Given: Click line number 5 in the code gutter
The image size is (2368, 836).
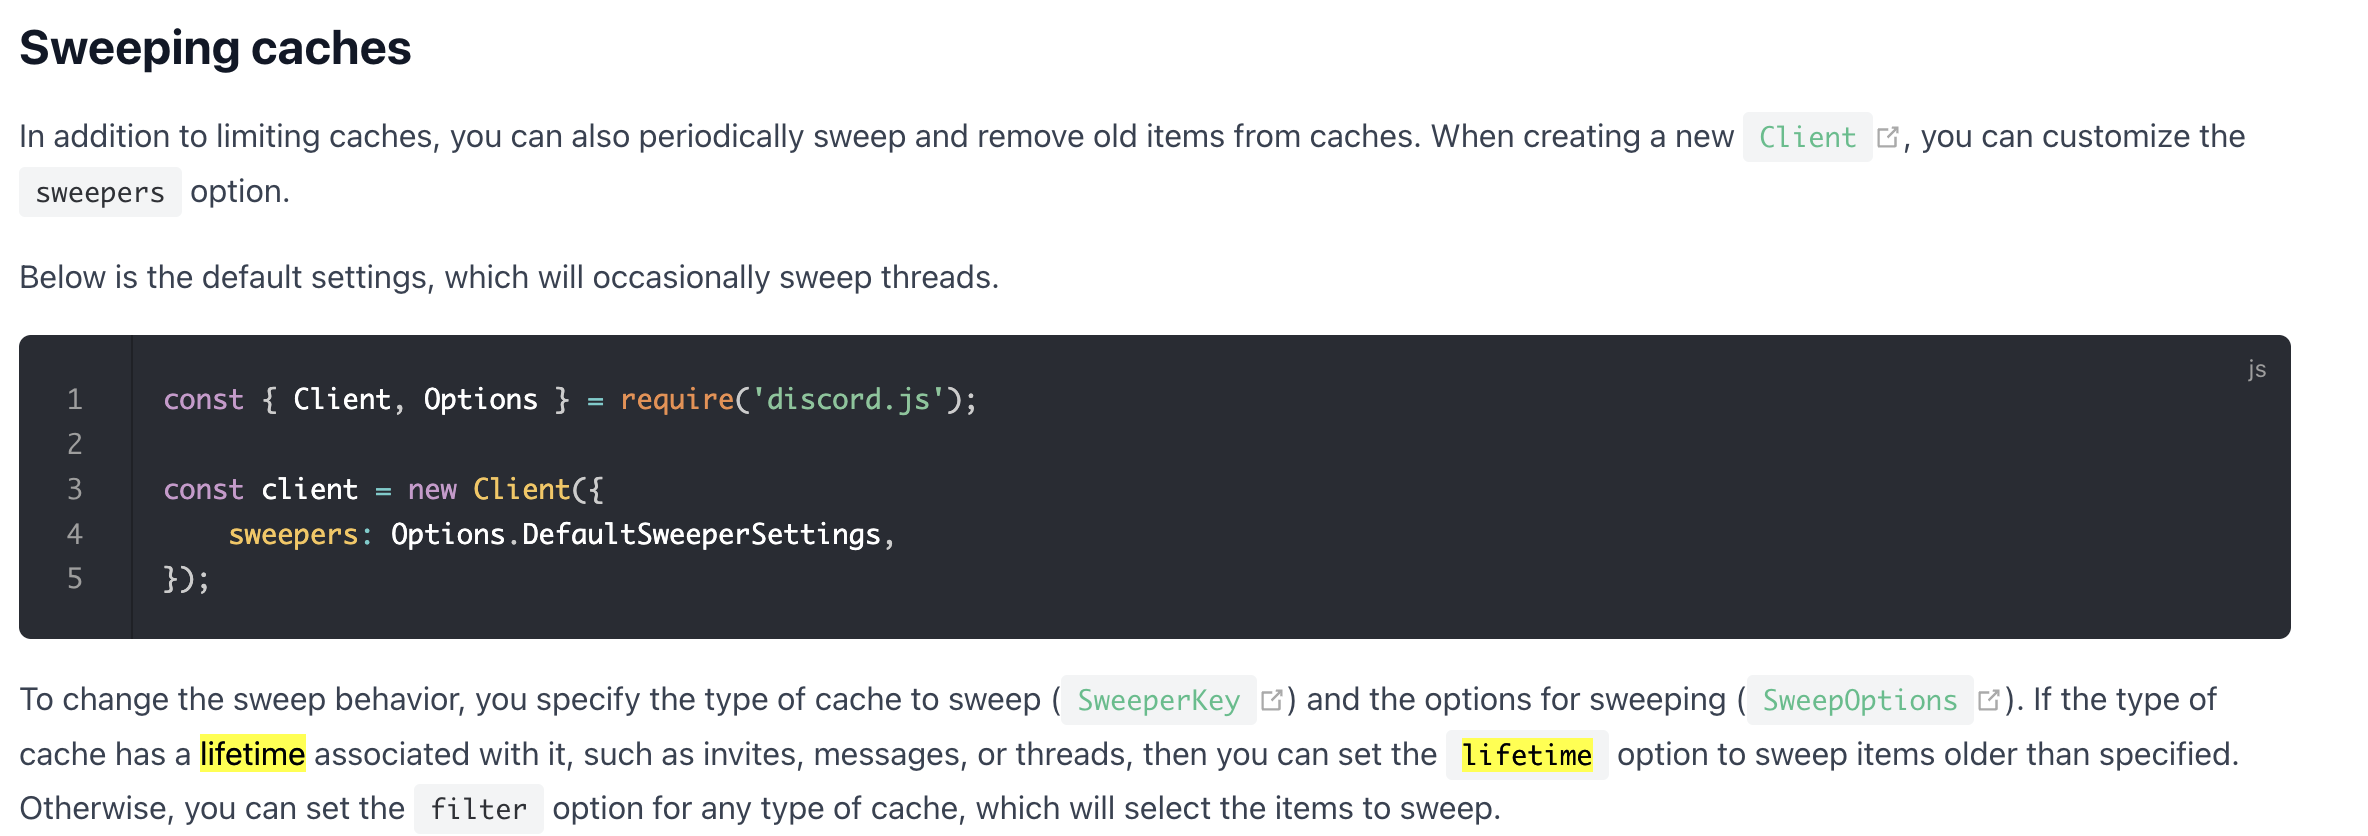Looking at the screenshot, I should [x=75, y=578].
